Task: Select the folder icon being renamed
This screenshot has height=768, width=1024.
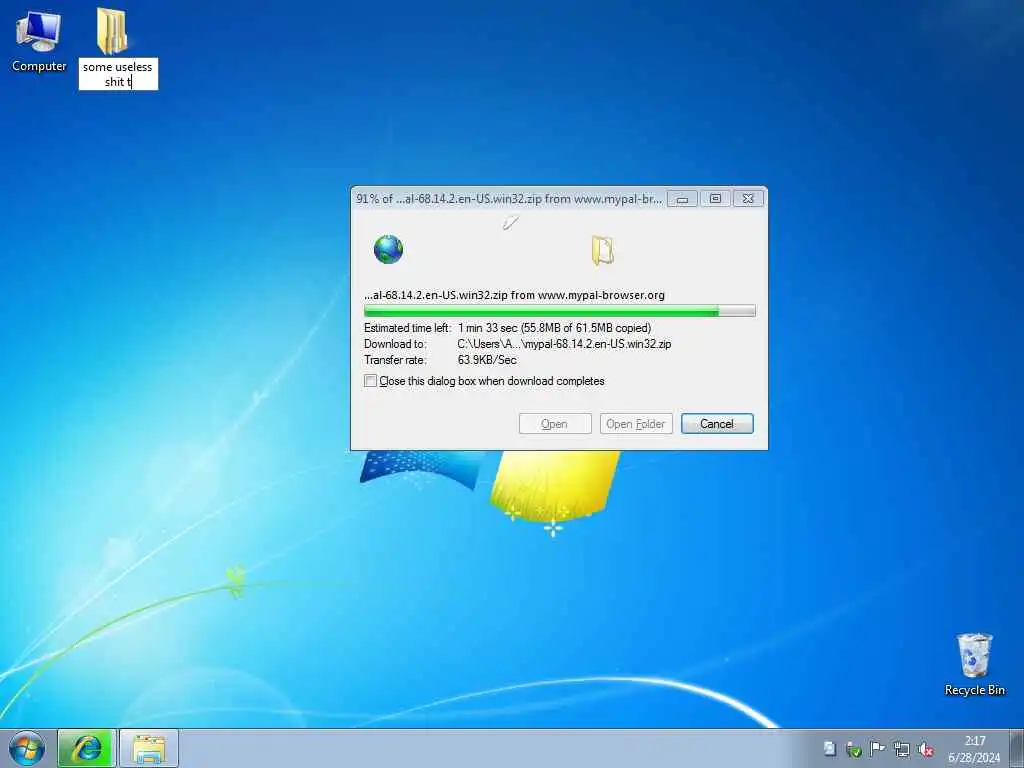Action: (112, 31)
